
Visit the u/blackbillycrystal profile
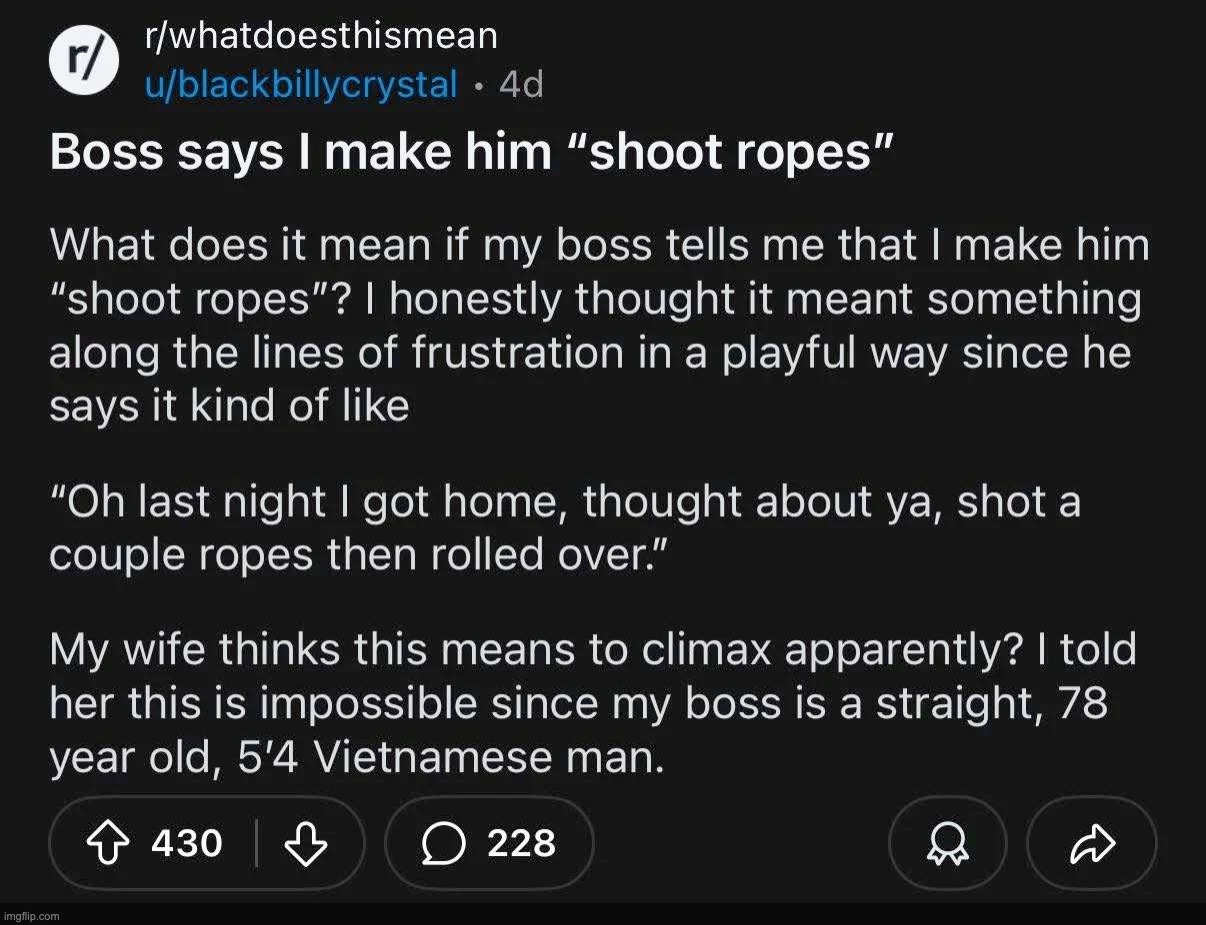[299, 84]
